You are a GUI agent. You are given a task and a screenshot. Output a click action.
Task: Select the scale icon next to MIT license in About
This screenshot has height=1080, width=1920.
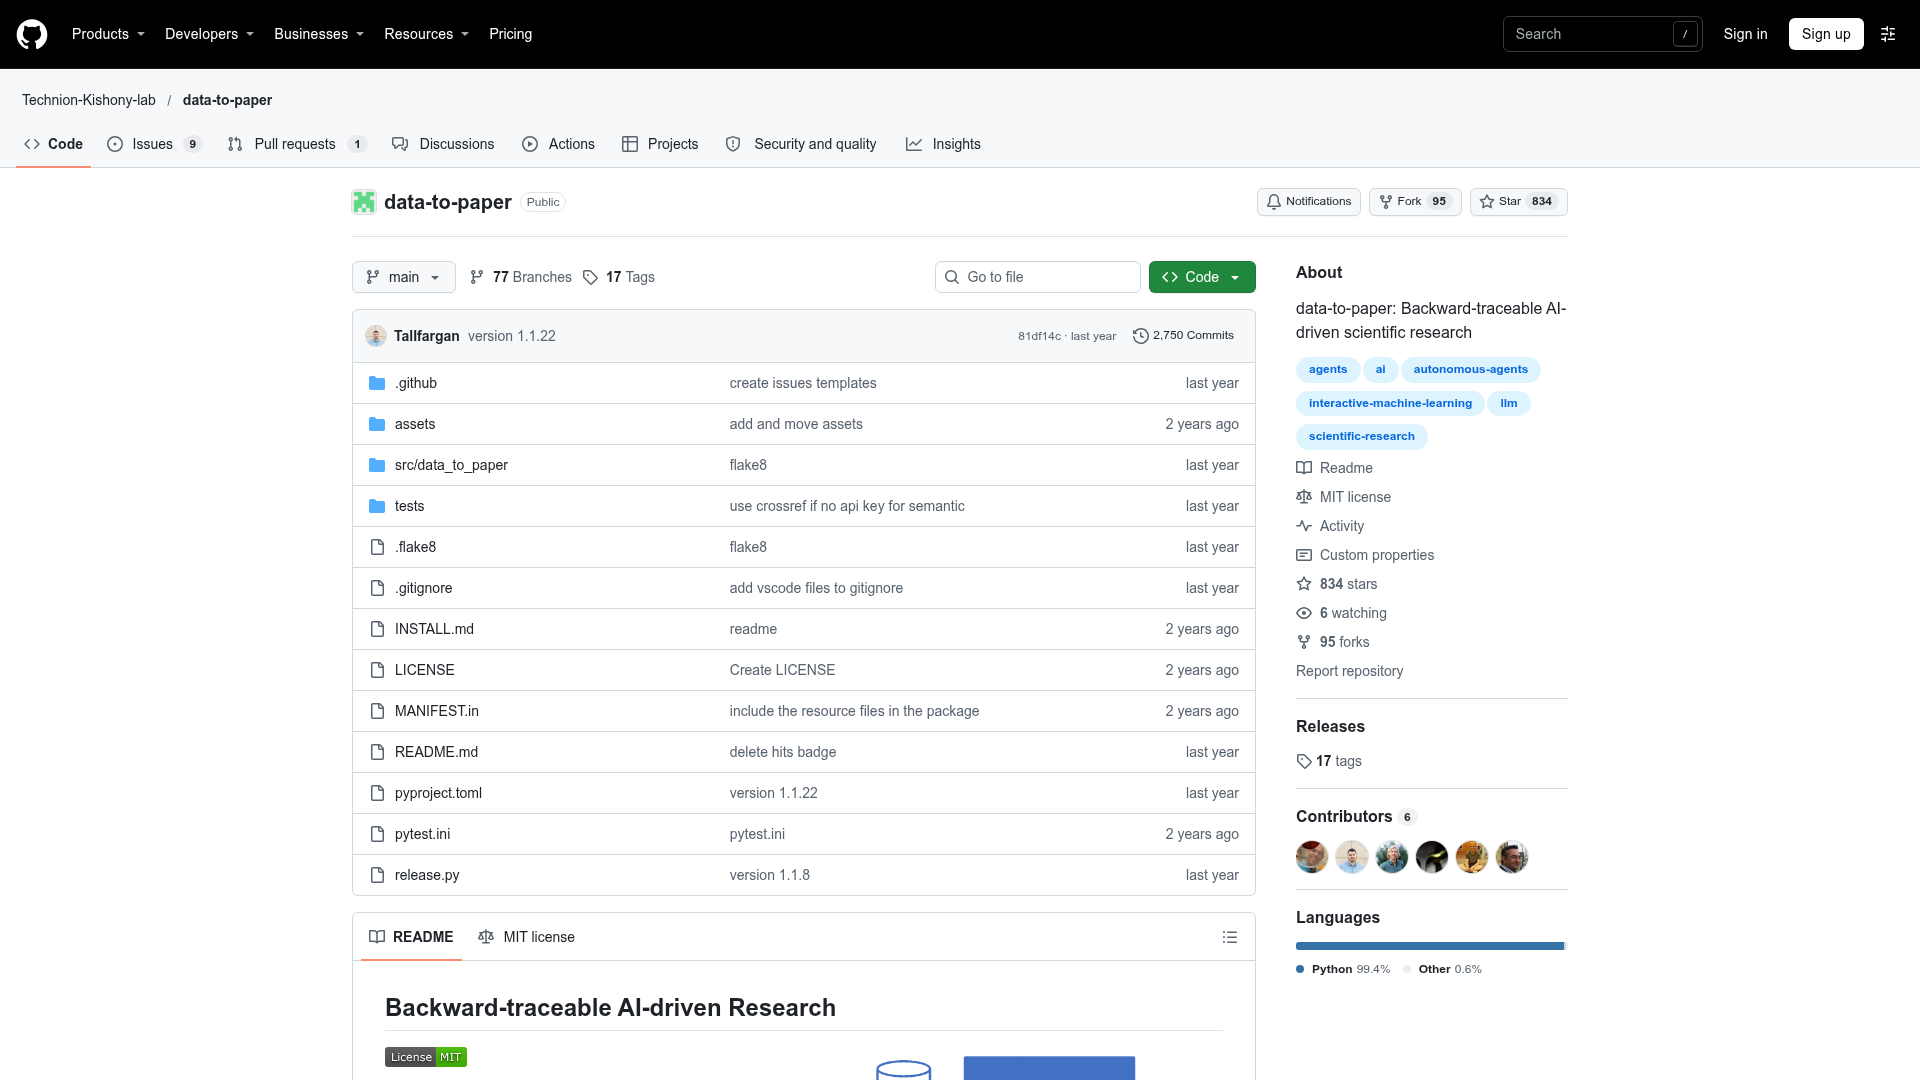1304,497
